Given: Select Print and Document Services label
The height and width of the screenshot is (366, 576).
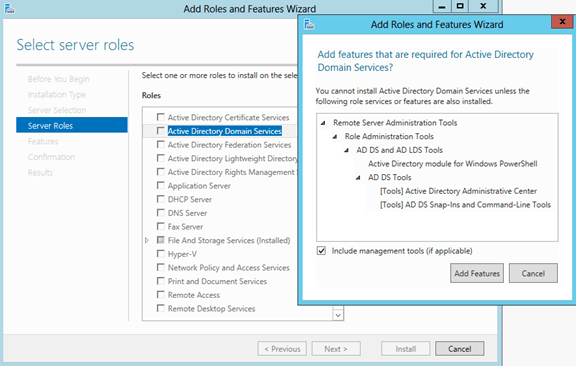Looking at the screenshot, I should coord(217,281).
